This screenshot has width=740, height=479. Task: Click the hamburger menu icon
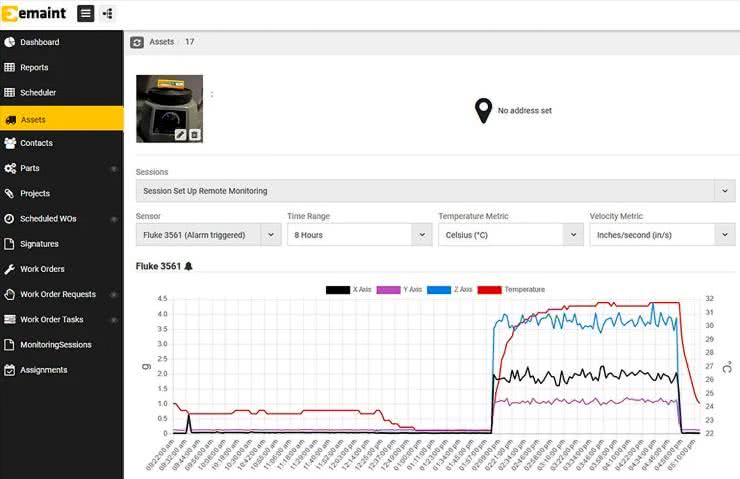coord(86,14)
